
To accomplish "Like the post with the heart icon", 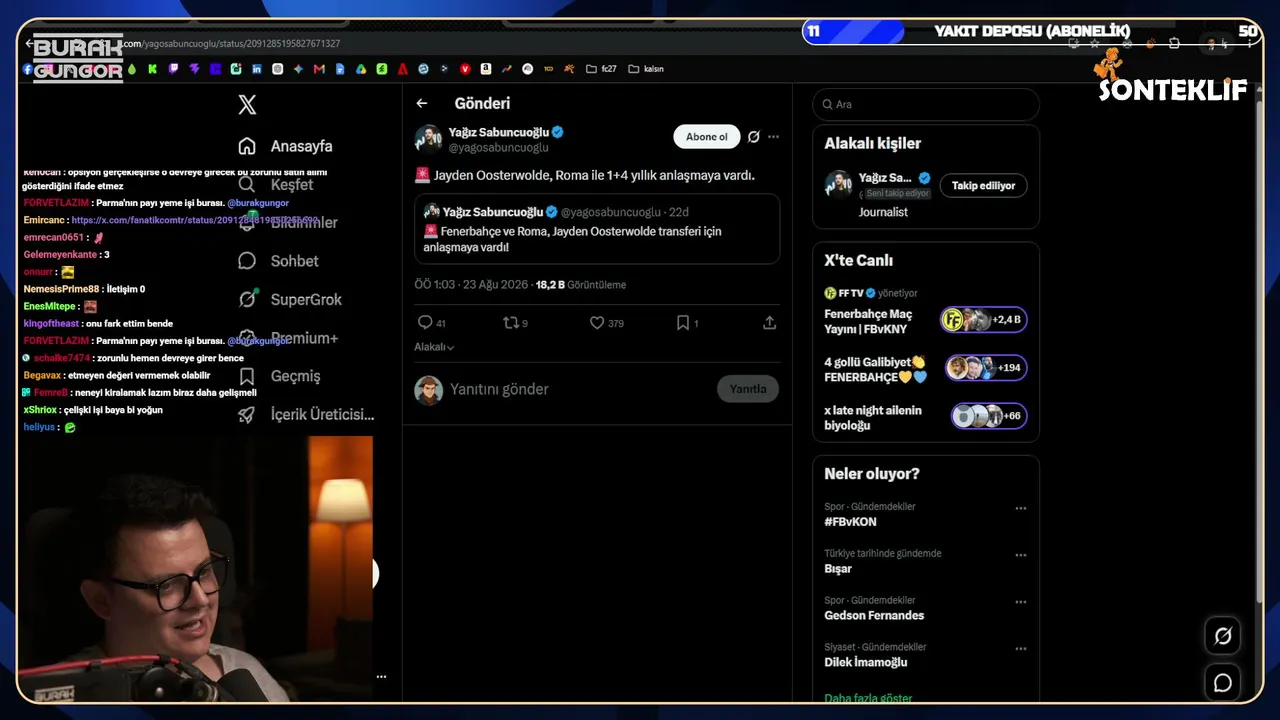I will coord(597,323).
